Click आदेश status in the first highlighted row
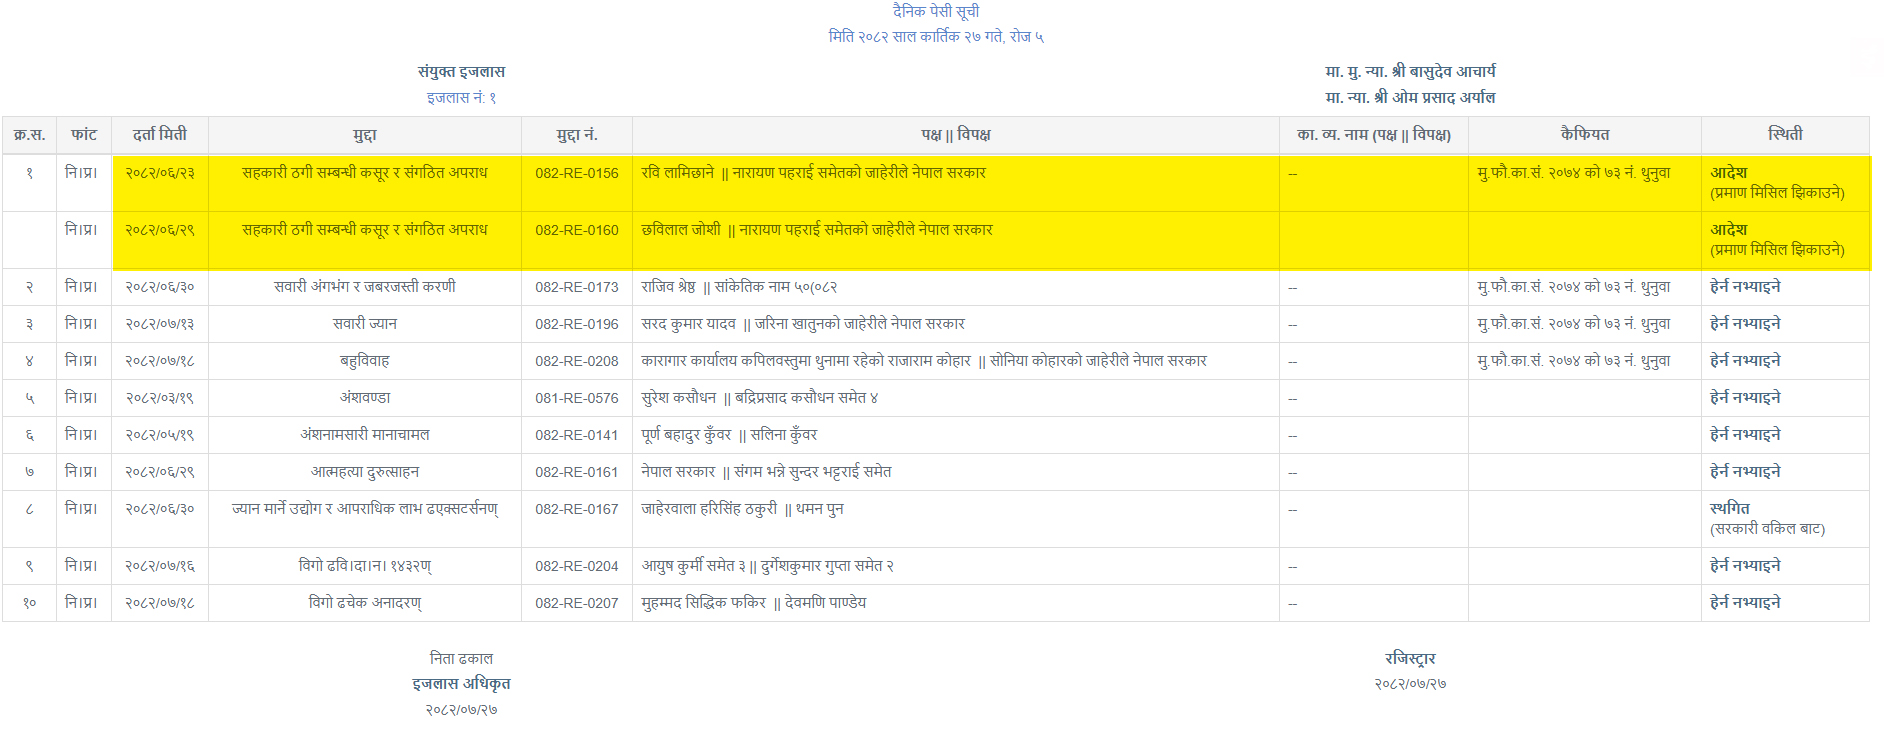Viewport: 1884px width, 745px height. pos(1728,172)
